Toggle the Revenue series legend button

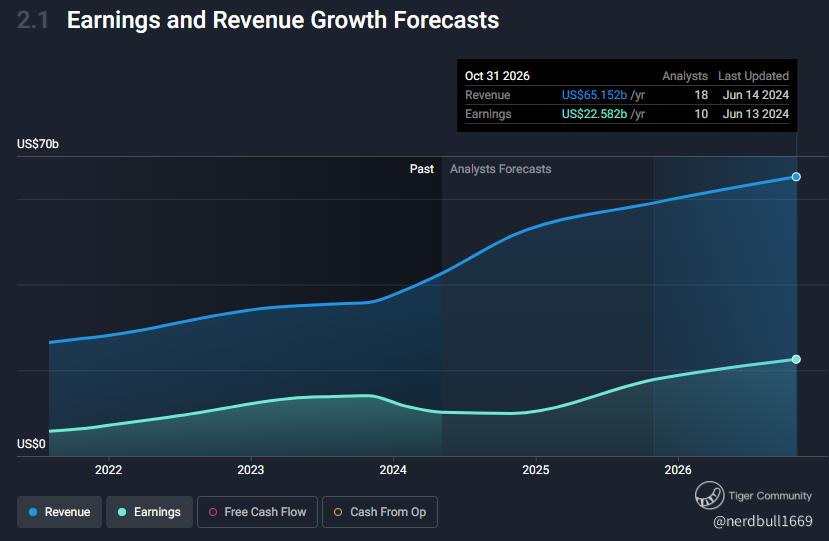tap(58, 512)
